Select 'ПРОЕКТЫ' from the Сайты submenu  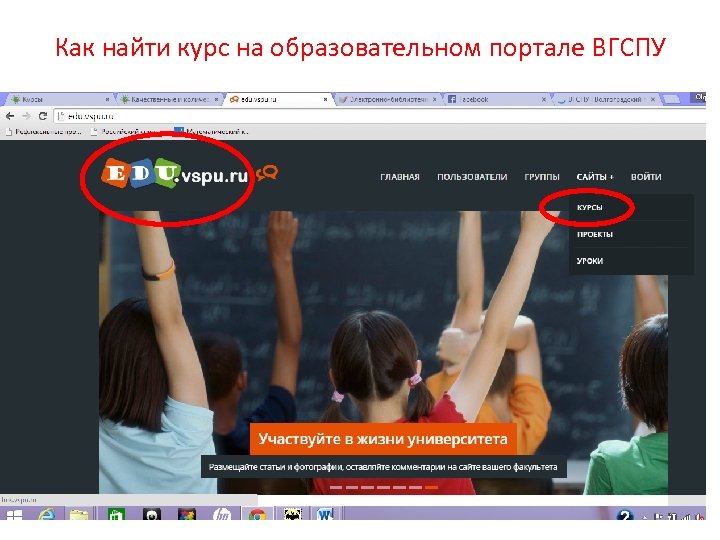point(595,234)
